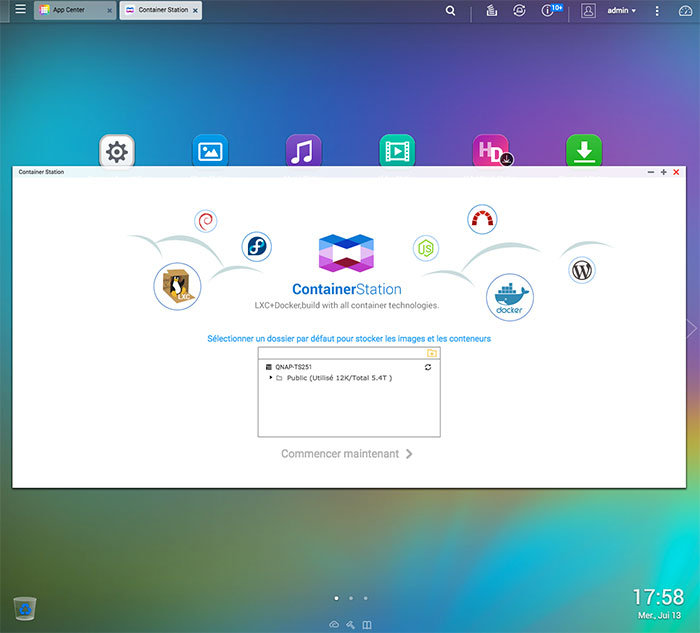Click the ContainerStation title text
This screenshot has width=700, height=633.
[x=347, y=289]
